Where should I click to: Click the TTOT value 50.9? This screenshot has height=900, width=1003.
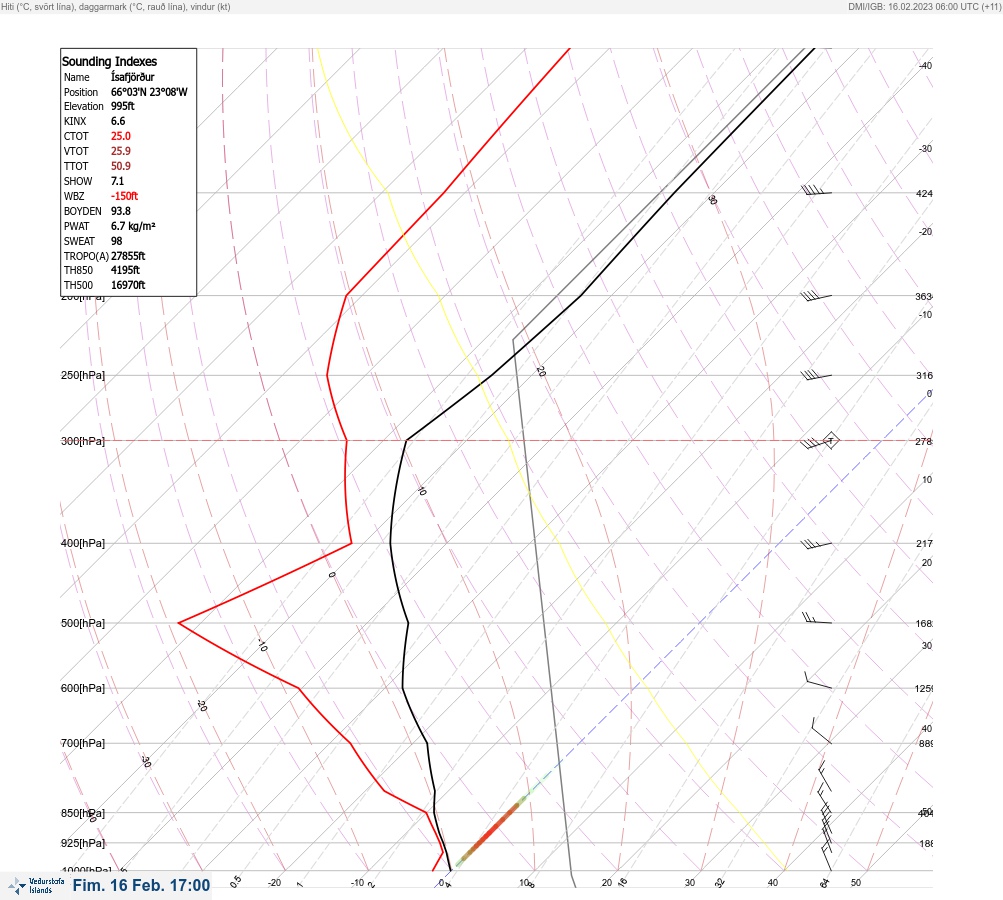(x=120, y=166)
